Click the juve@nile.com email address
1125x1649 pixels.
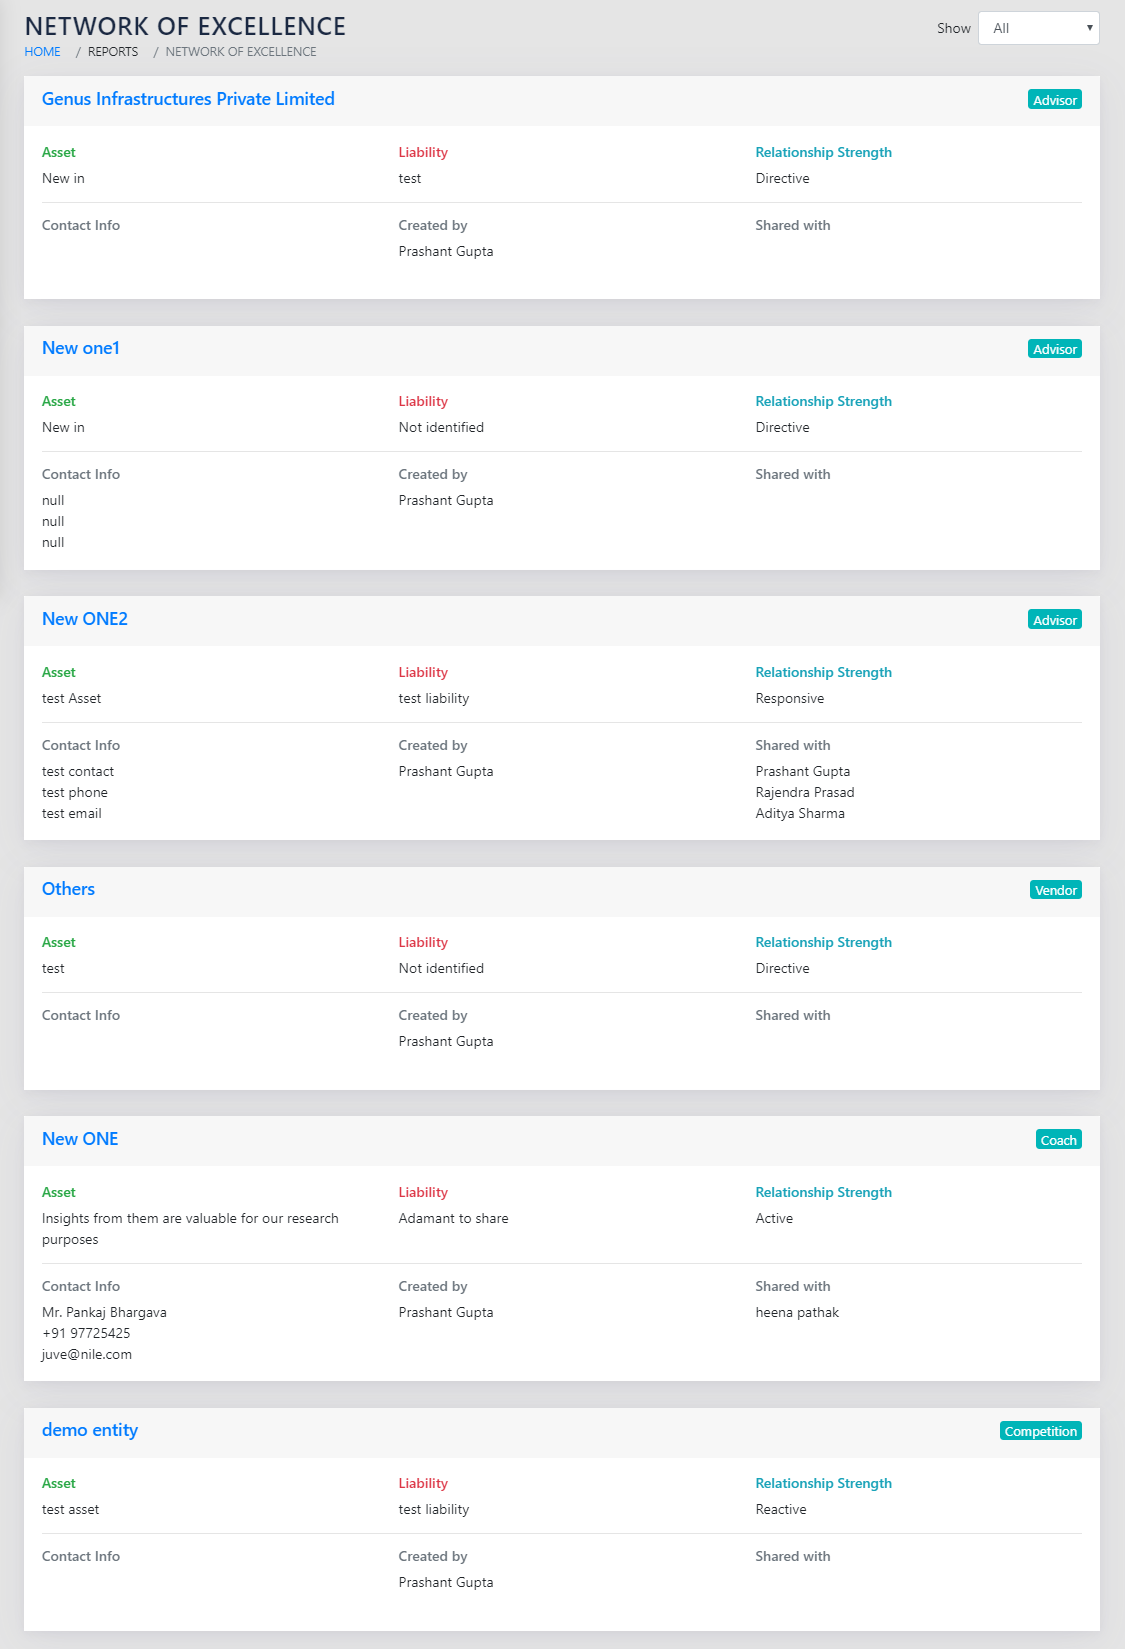(87, 1354)
